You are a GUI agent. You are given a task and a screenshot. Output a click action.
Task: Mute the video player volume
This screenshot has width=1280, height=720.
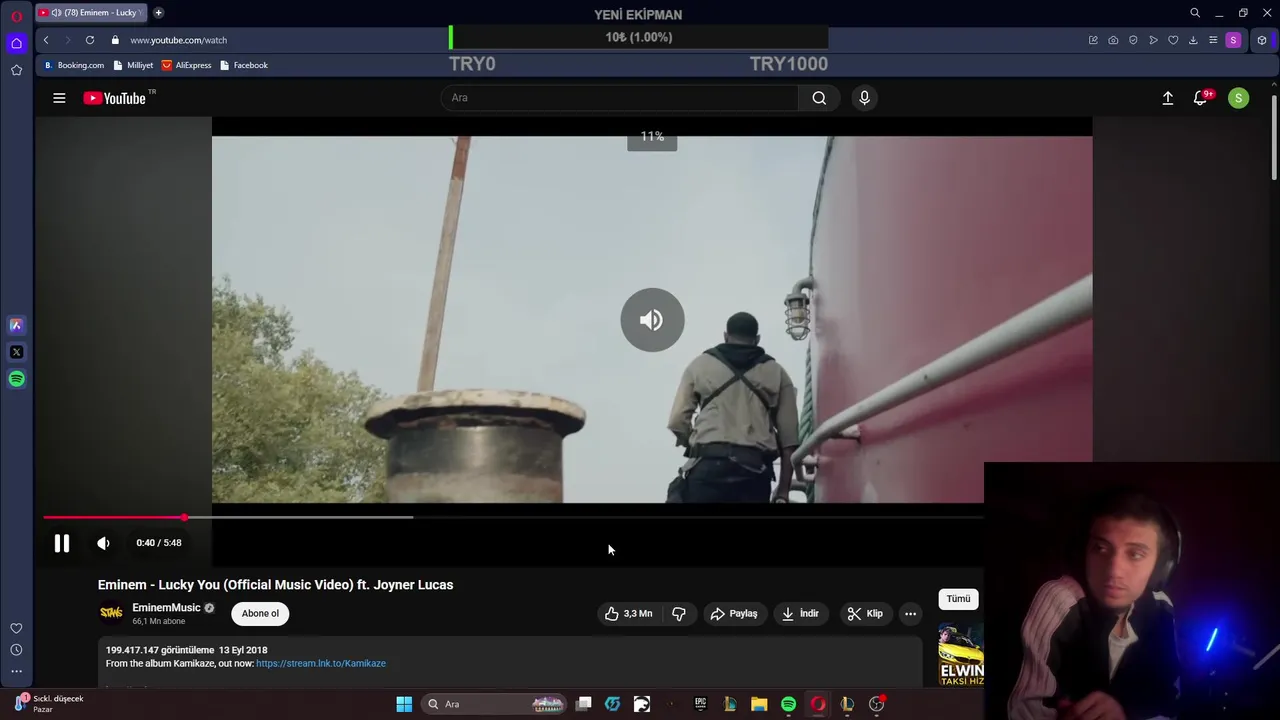click(x=103, y=543)
